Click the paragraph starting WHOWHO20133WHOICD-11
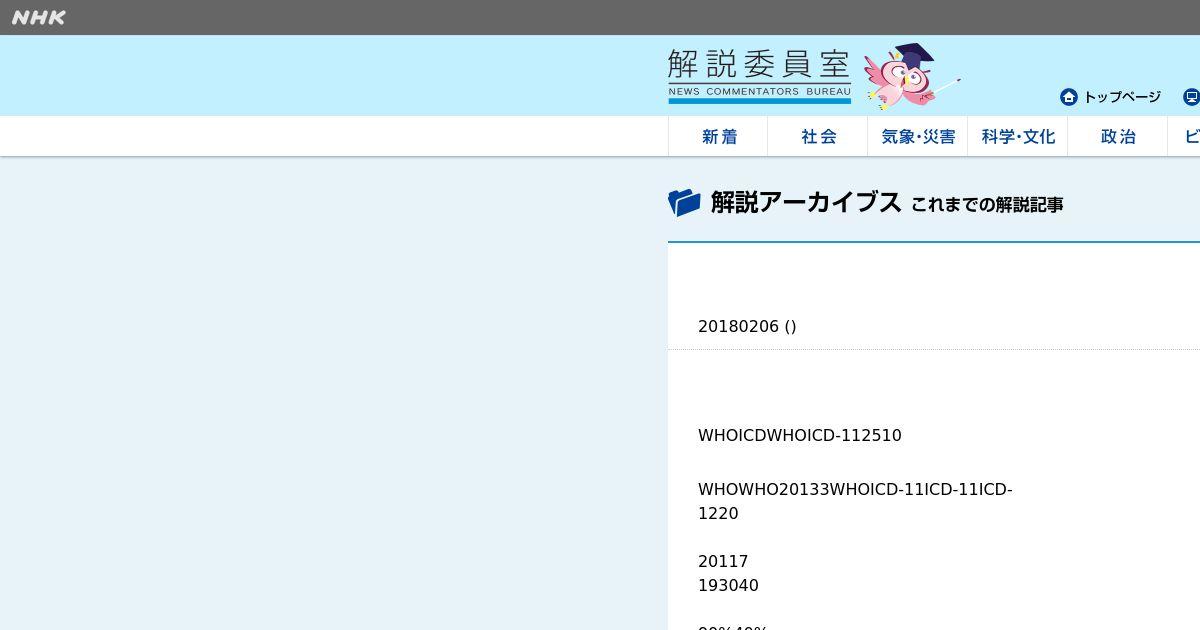 (x=855, y=501)
